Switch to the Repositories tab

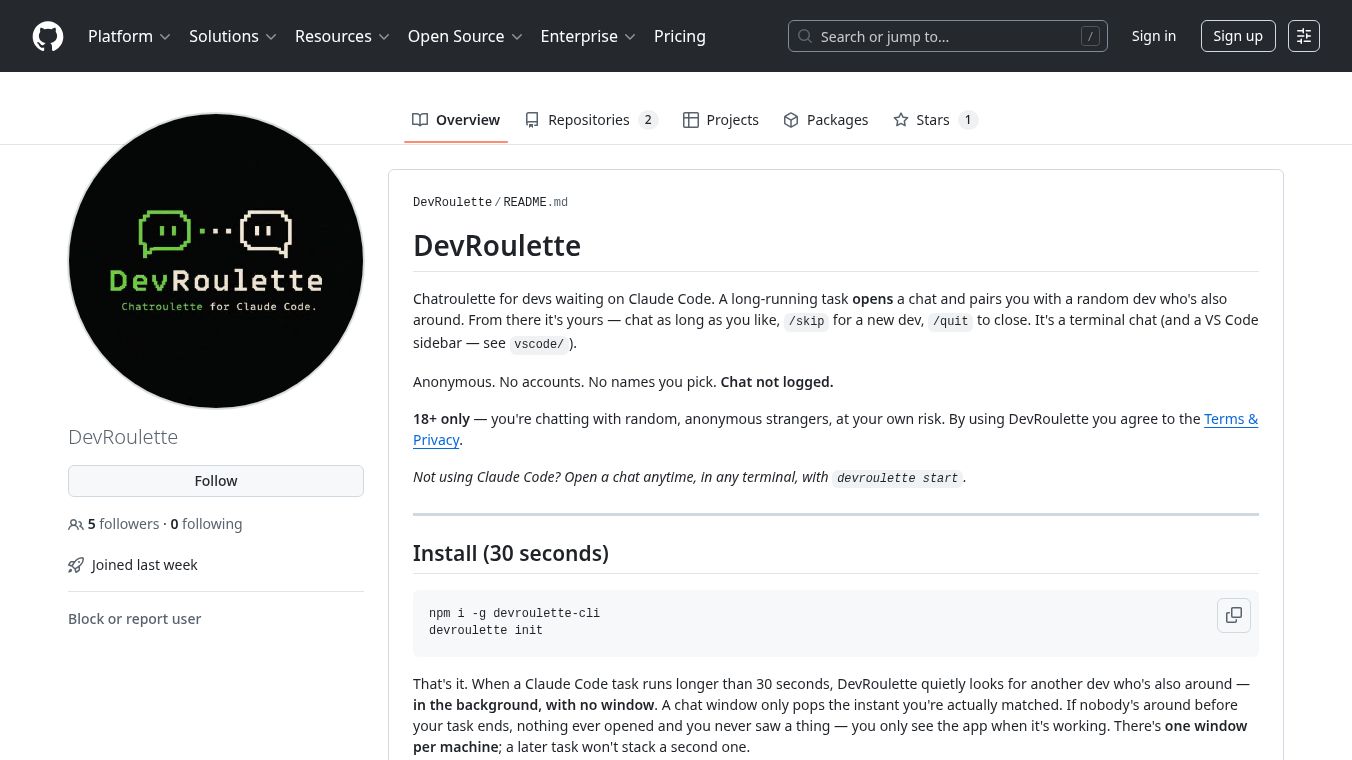tap(591, 120)
